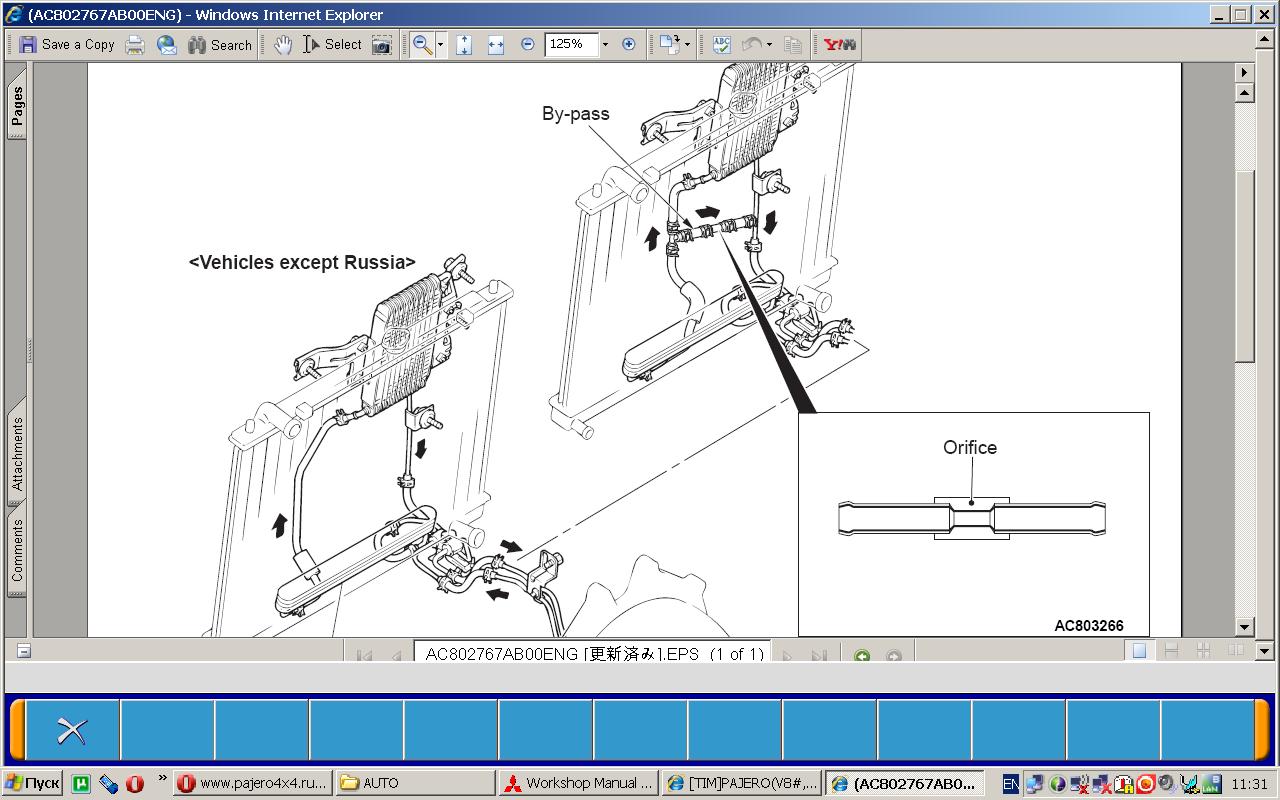Click the Fit Width icon
This screenshot has width=1280, height=800.
pyautogui.click(x=495, y=44)
